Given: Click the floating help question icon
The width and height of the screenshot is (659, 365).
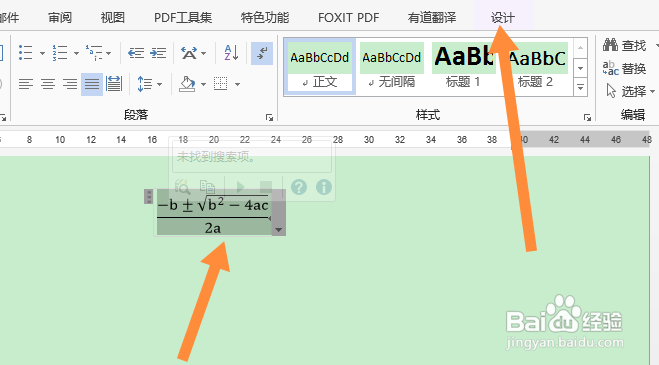Looking at the screenshot, I should pos(299,187).
